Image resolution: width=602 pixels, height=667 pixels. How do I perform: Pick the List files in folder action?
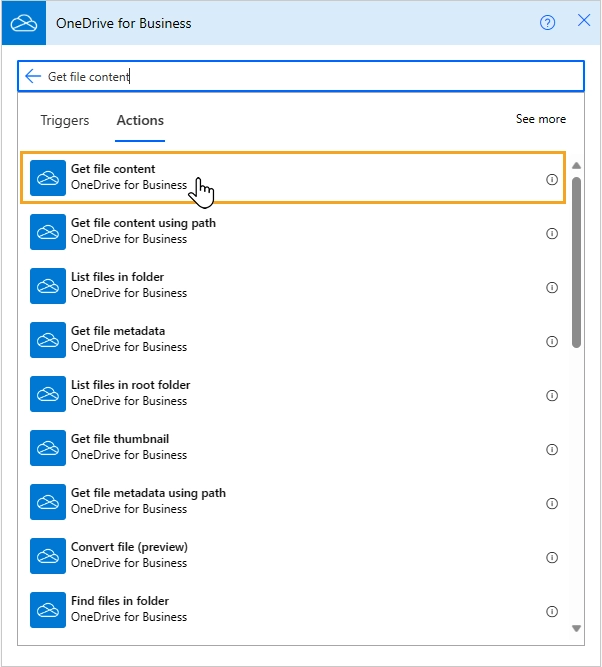point(293,286)
